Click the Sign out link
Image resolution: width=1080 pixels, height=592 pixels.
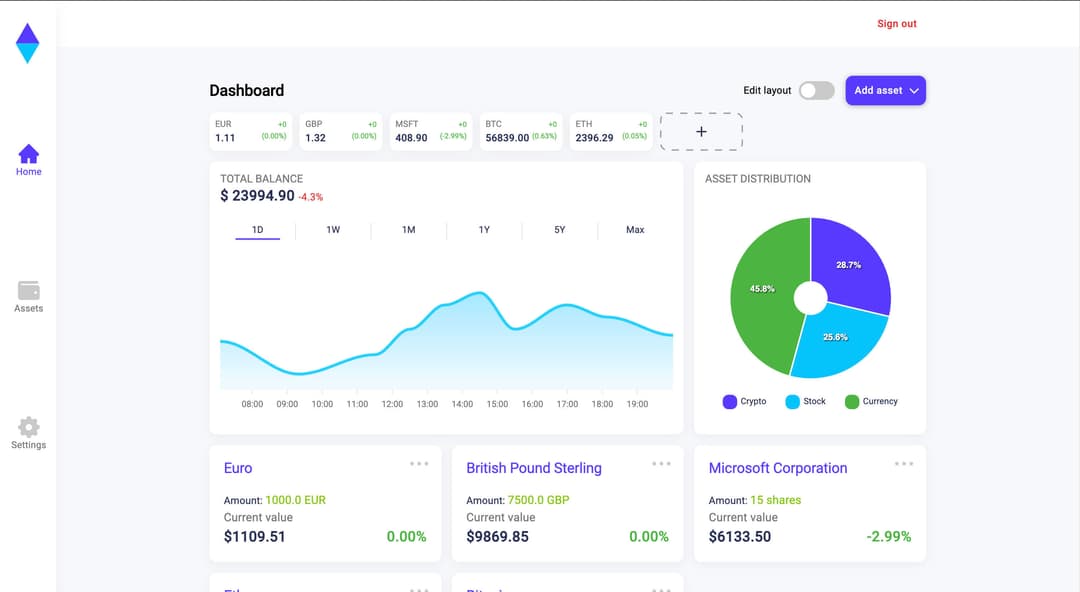pyautogui.click(x=896, y=24)
